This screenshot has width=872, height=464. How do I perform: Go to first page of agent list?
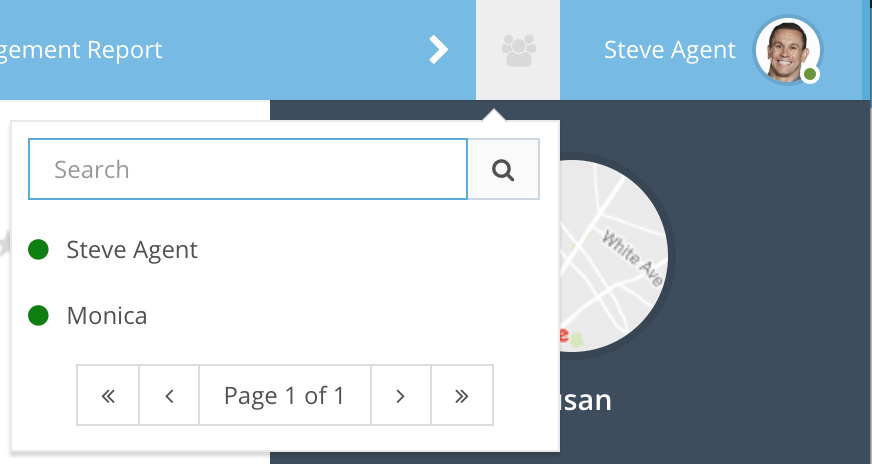(108, 396)
